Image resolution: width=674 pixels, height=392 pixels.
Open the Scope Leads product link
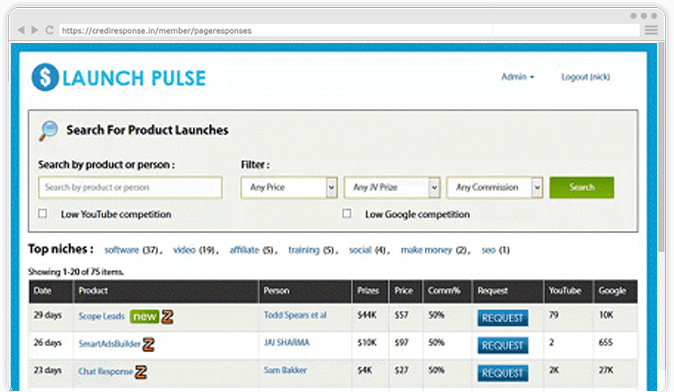tap(101, 316)
